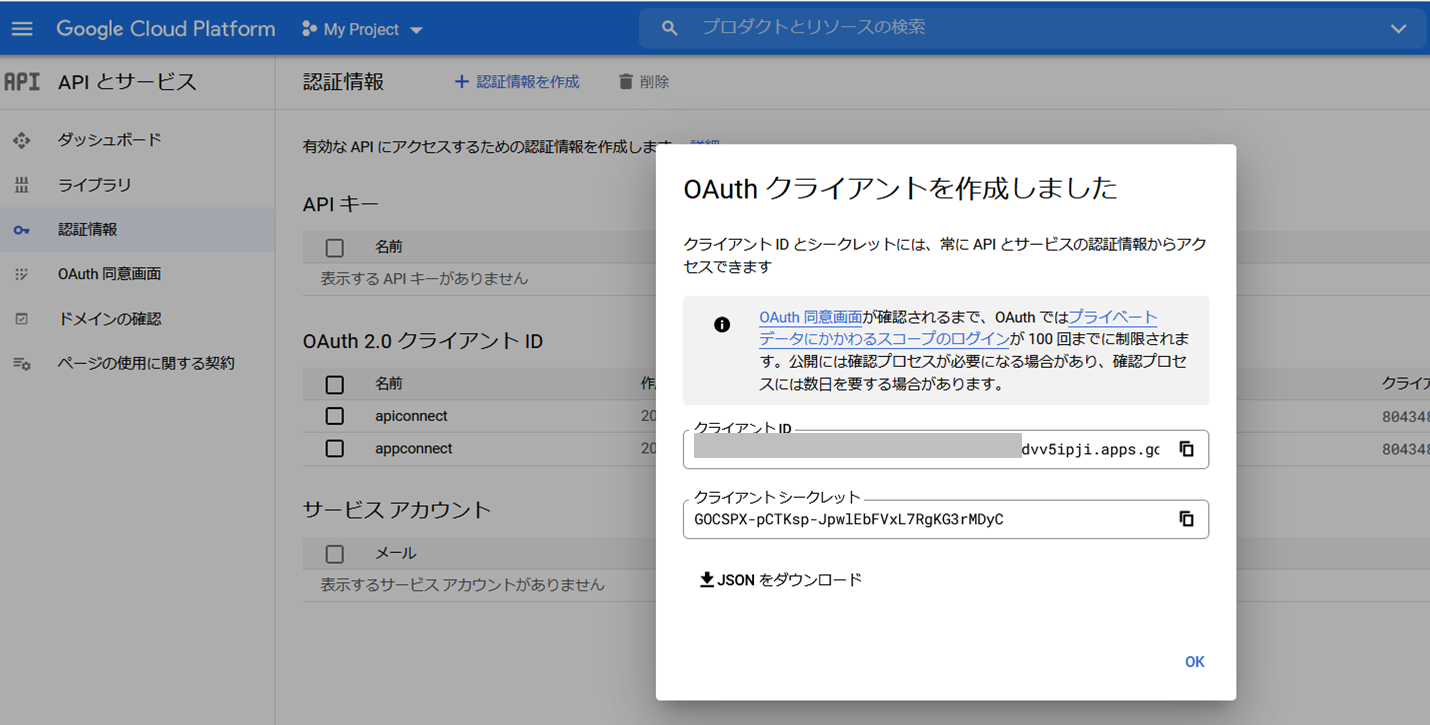Copy the クライアント ID value

click(x=1186, y=450)
